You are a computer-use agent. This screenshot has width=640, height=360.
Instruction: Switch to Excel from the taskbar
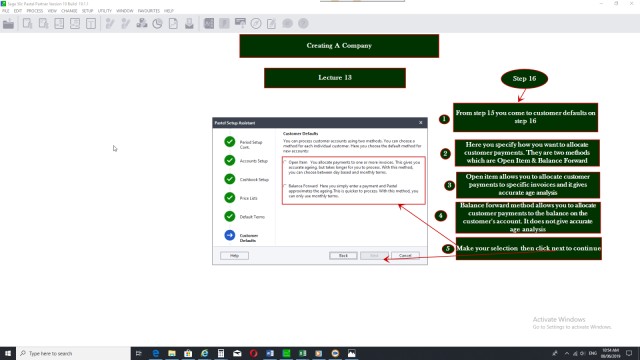(302, 353)
